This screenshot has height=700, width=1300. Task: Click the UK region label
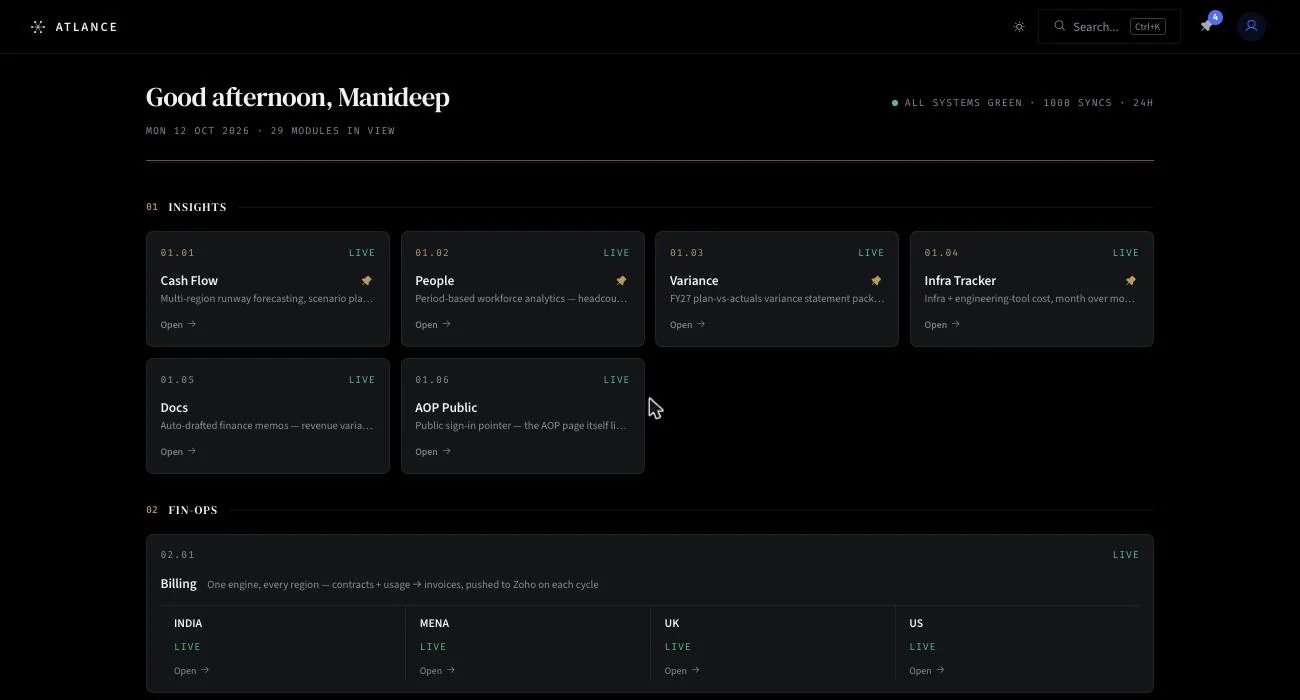pyautogui.click(x=672, y=623)
